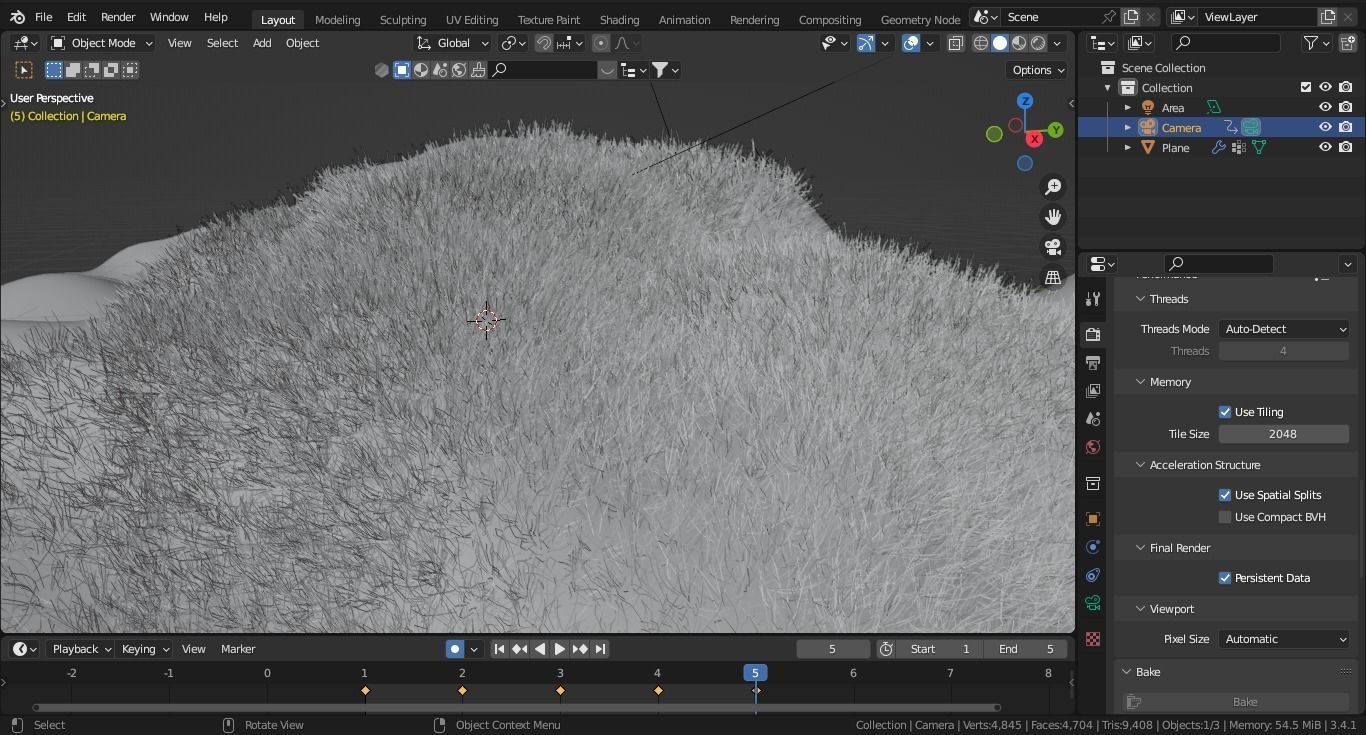Viewport: 1366px width, 735px height.
Task: Open the camera Object Data properties tab
Action: click(x=1092, y=603)
